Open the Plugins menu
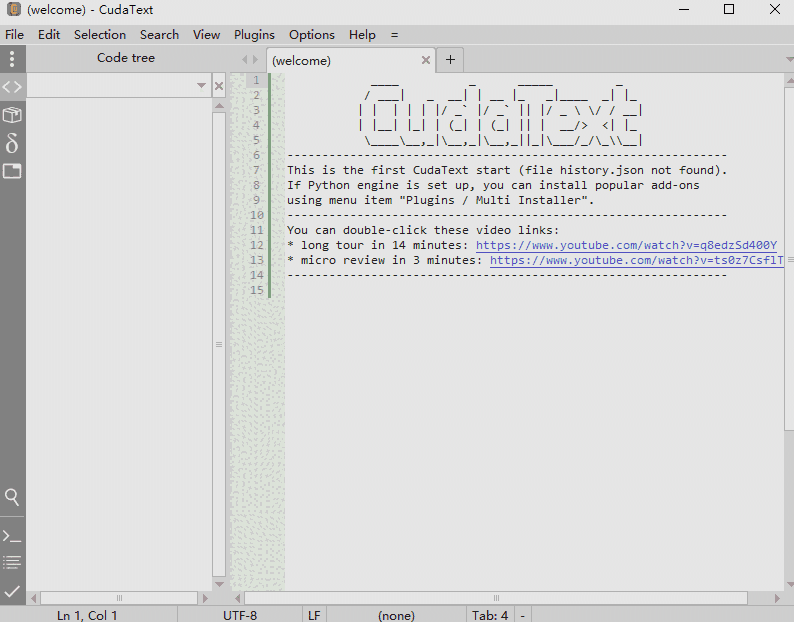The image size is (794, 622). point(254,34)
